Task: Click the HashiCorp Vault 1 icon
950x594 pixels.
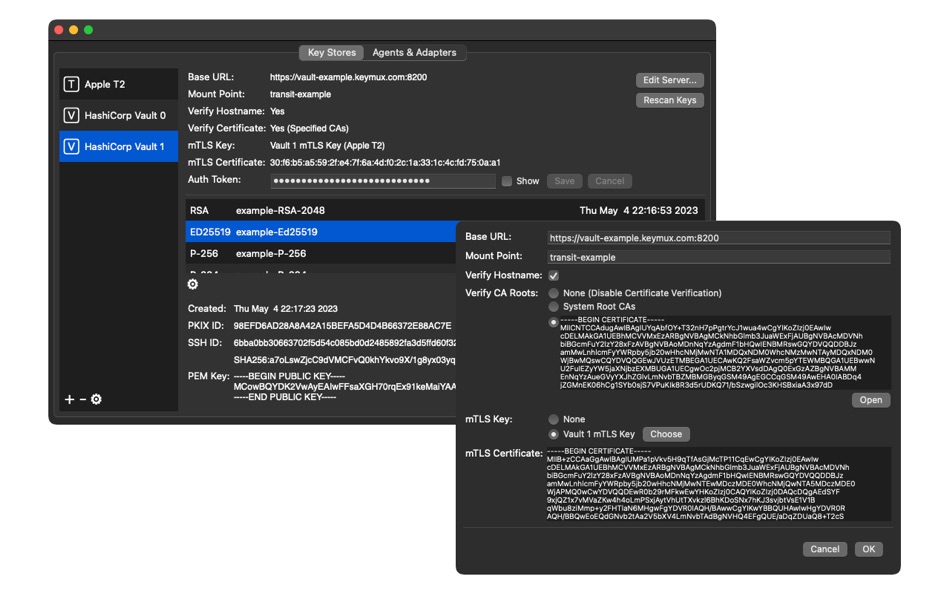Action: pyautogui.click(x=71, y=146)
